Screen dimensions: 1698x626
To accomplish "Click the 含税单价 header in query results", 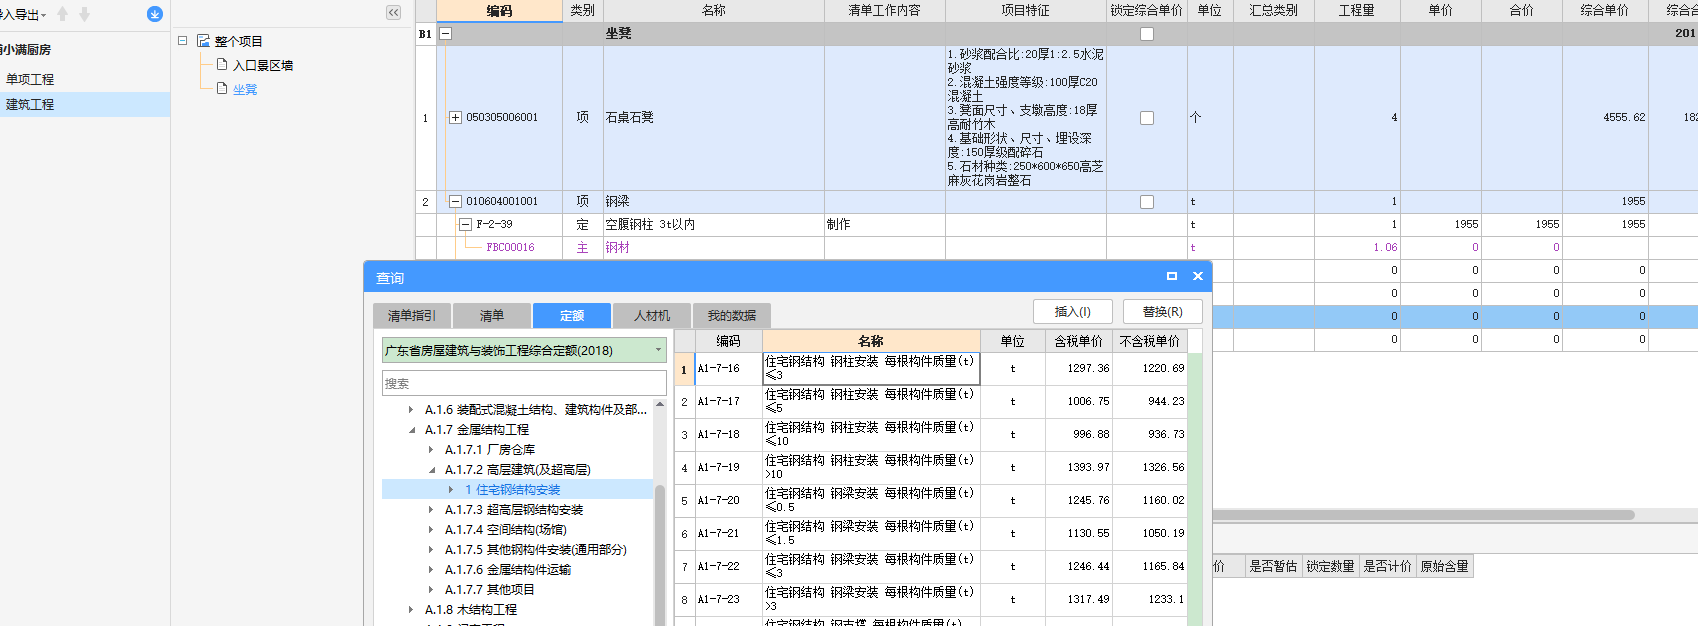I will click(x=1078, y=341).
